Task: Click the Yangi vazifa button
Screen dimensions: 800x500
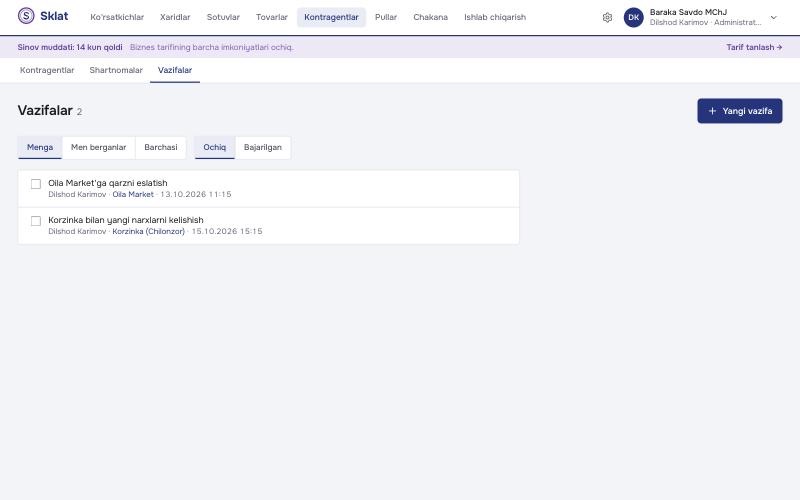Action: click(x=739, y=111)
